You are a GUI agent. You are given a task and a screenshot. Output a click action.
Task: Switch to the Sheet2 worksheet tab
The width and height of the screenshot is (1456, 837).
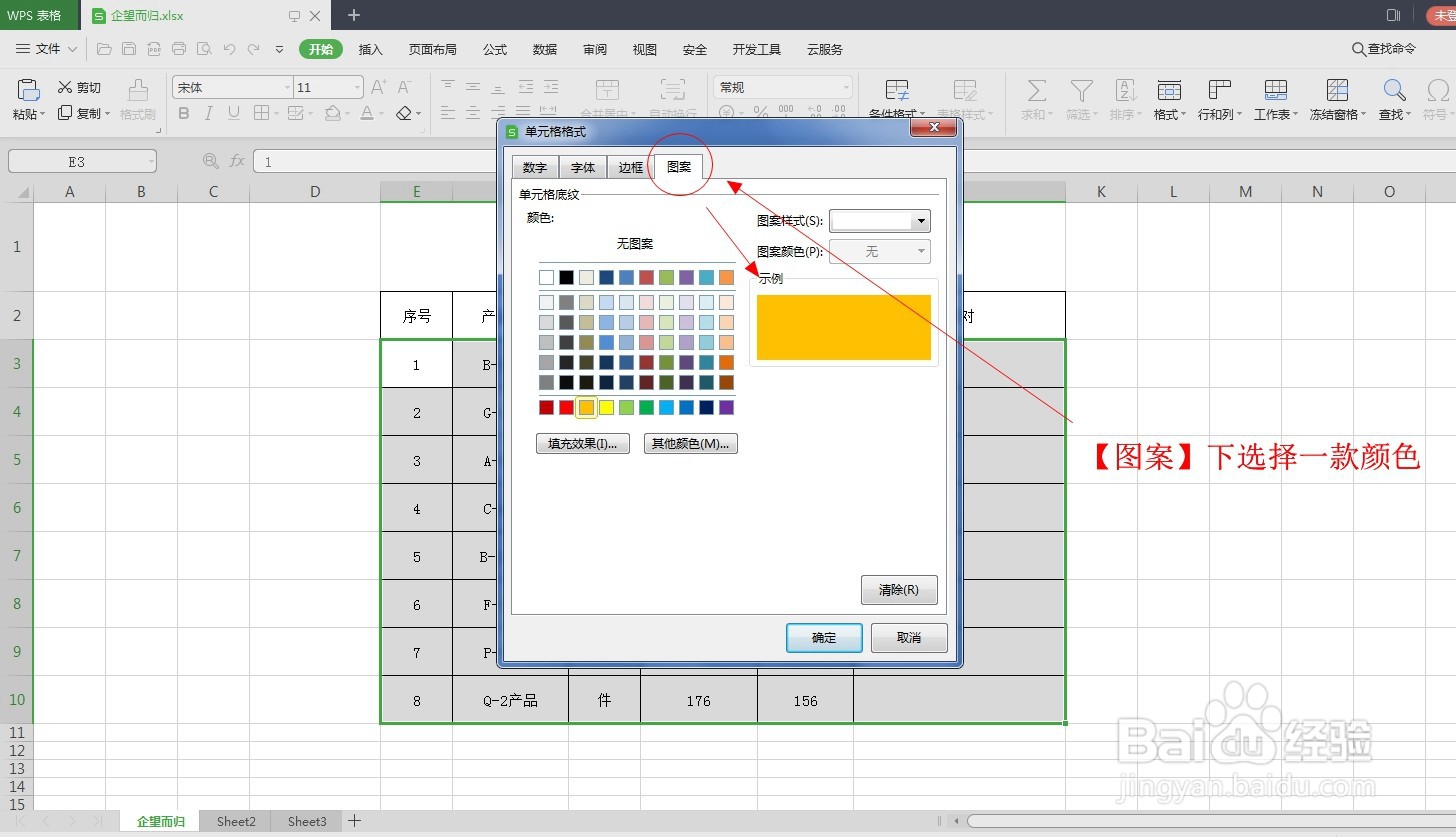coord(236,822)
